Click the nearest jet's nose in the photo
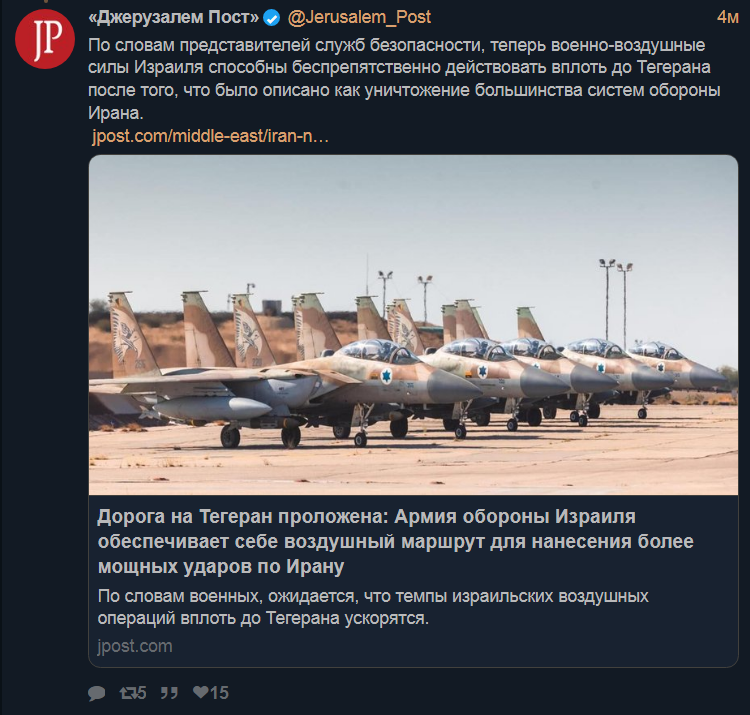Viewport: 750px width, 715px height. [x=453, y=385]
